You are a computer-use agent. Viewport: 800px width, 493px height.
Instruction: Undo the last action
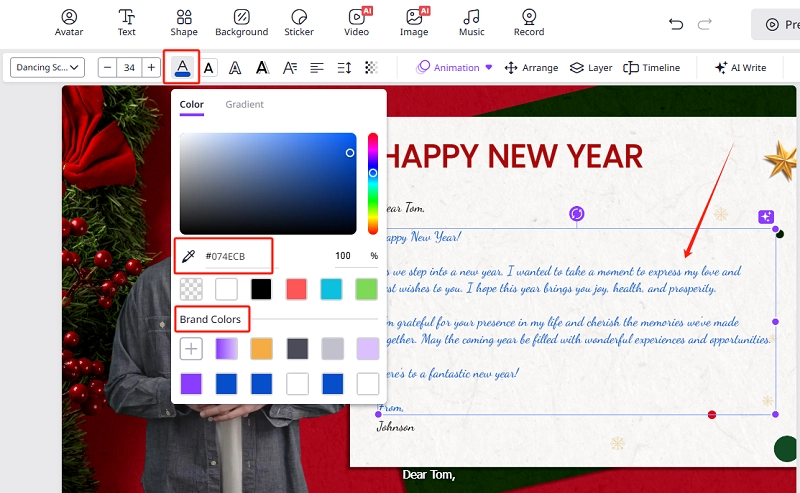[676, 24]
